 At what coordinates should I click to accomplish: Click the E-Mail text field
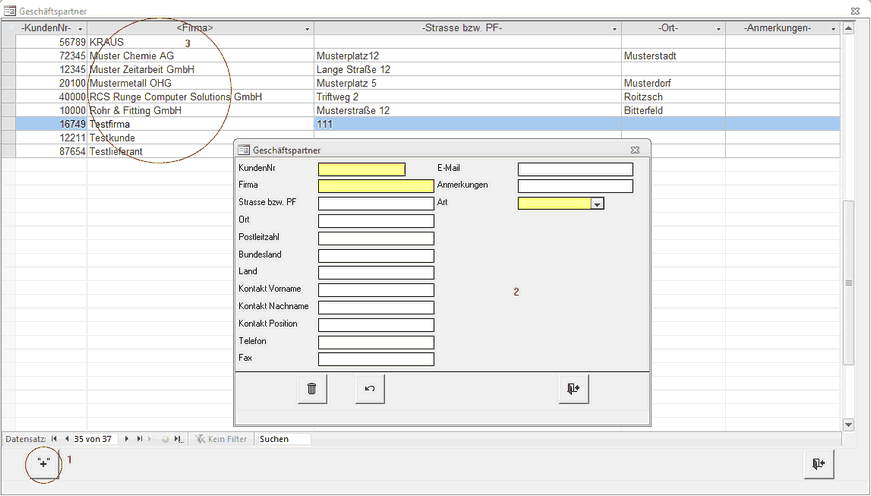pos(575,169)
